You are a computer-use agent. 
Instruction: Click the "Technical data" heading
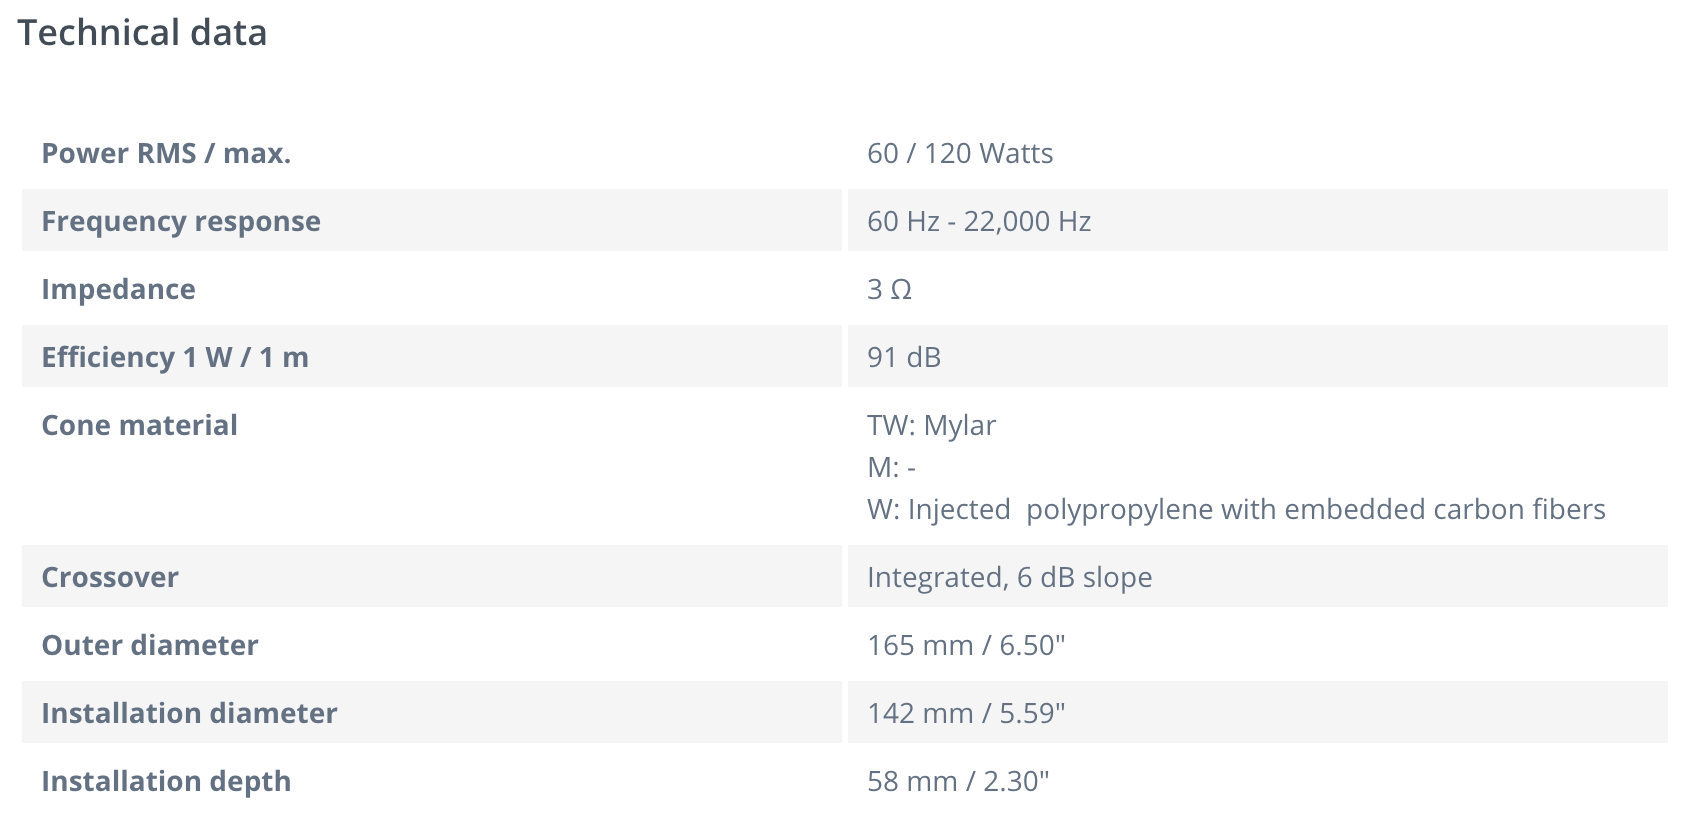coord(142,33)
